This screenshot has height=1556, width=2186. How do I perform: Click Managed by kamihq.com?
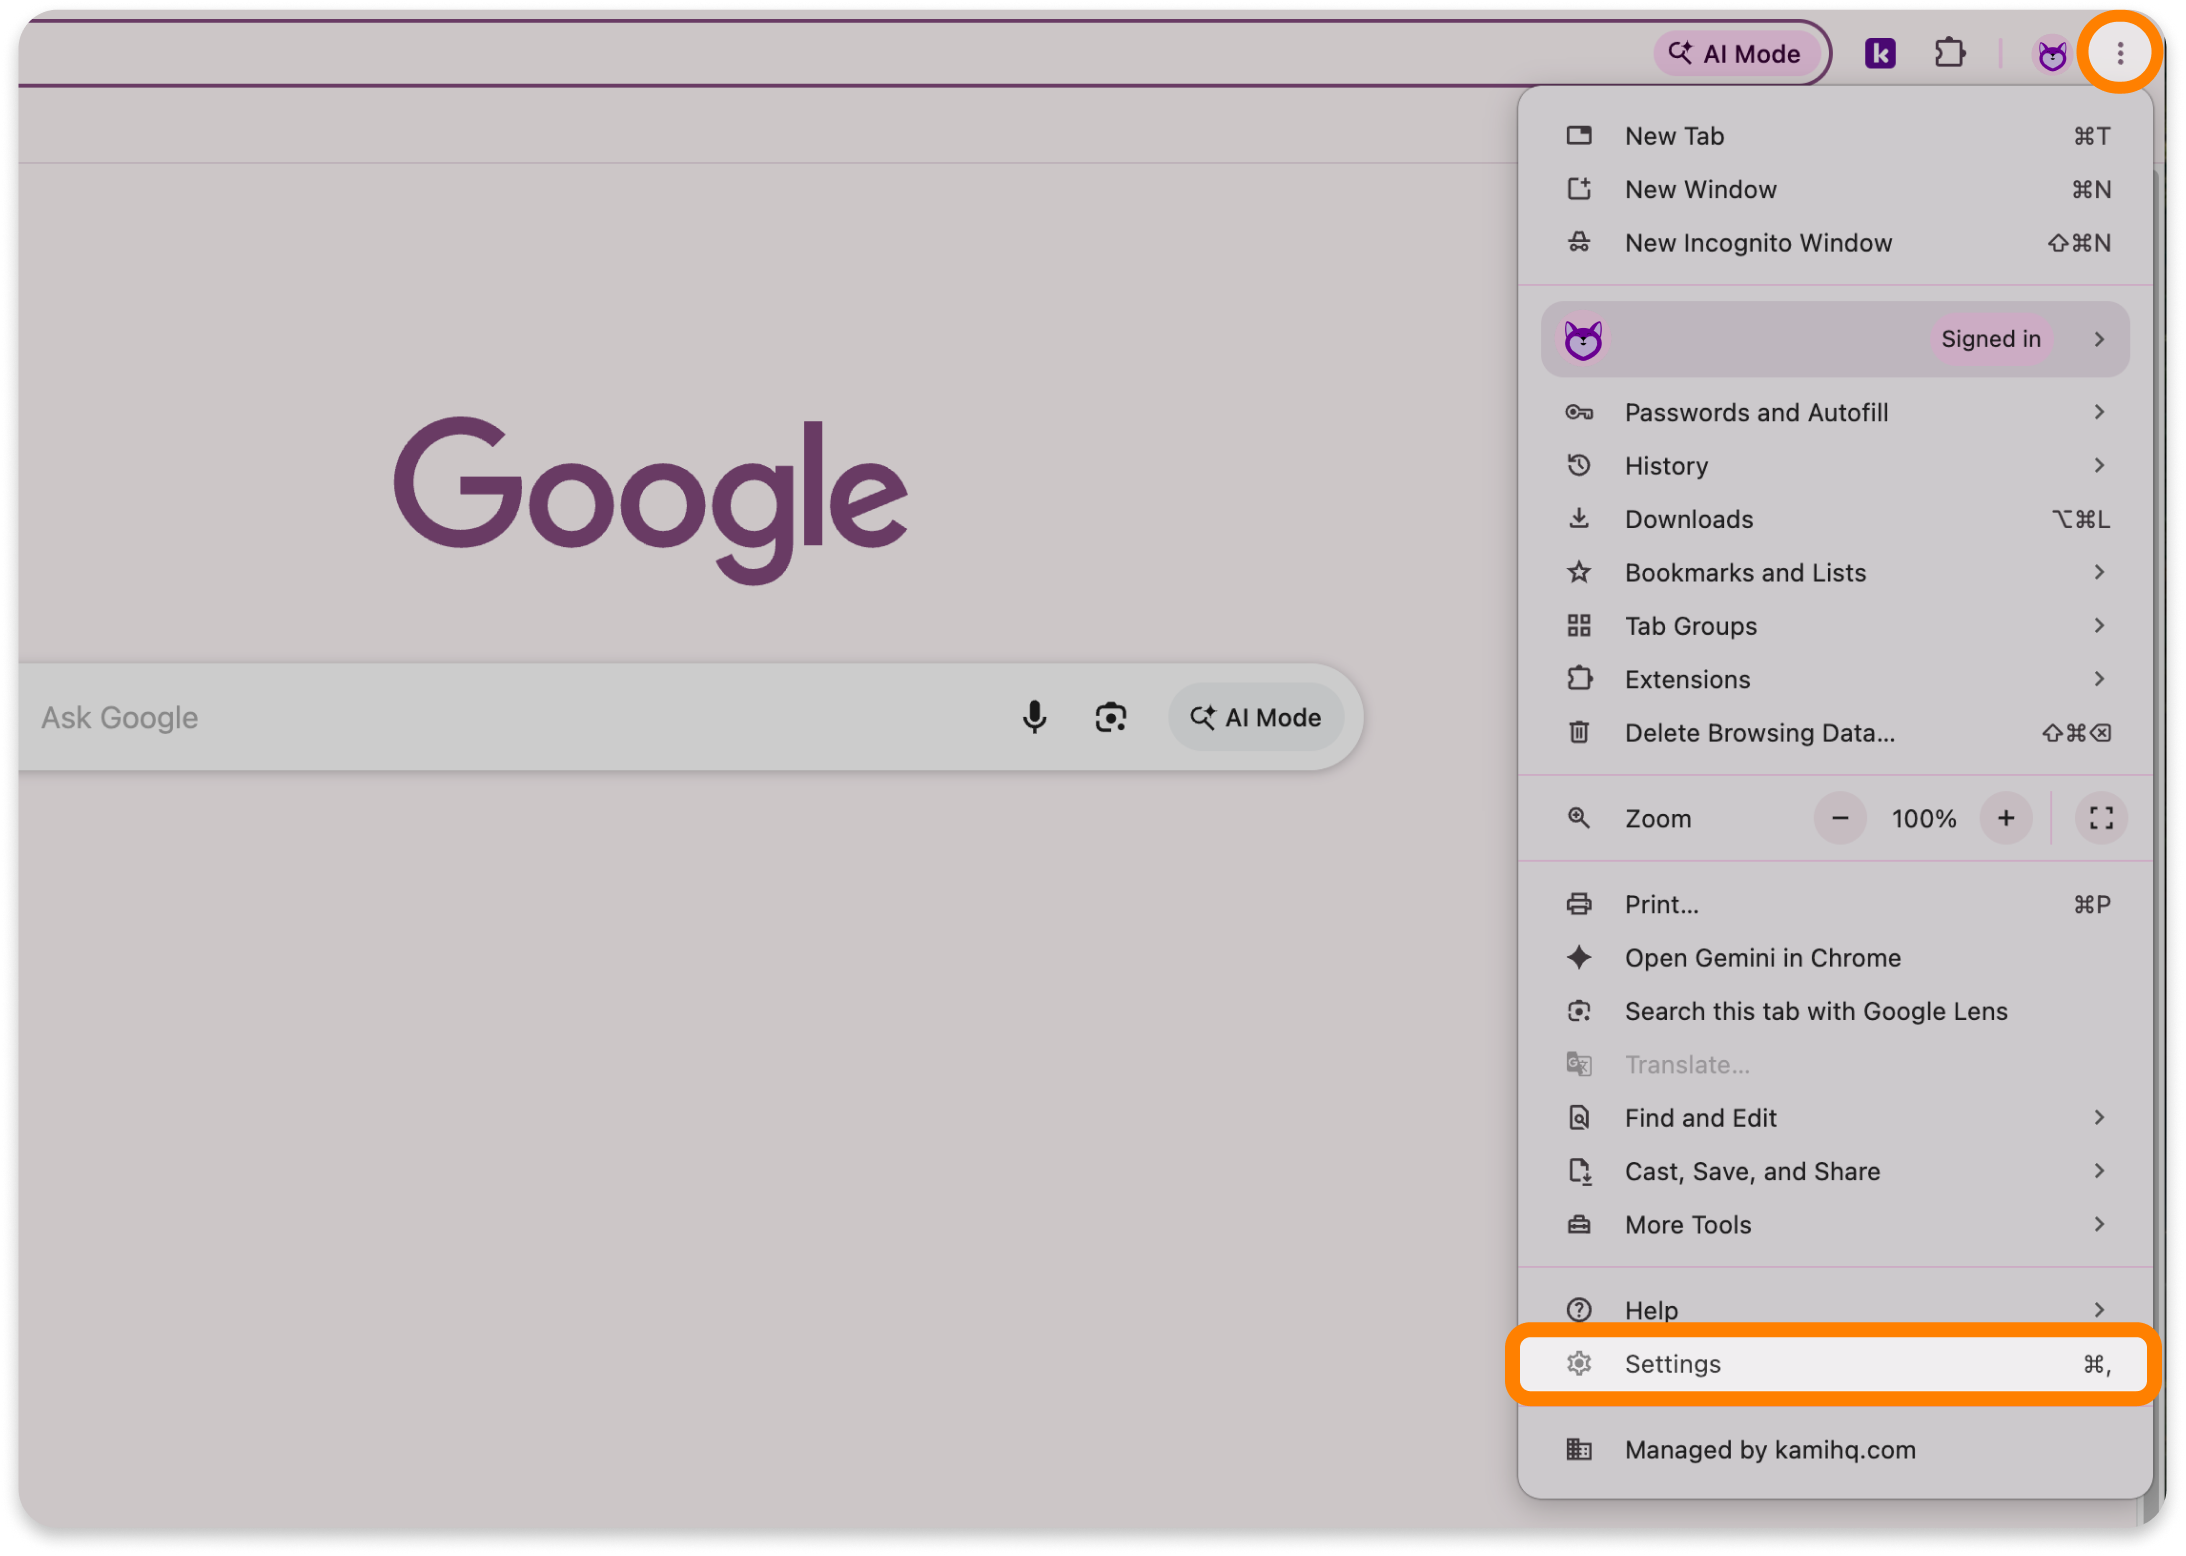1835,1450
